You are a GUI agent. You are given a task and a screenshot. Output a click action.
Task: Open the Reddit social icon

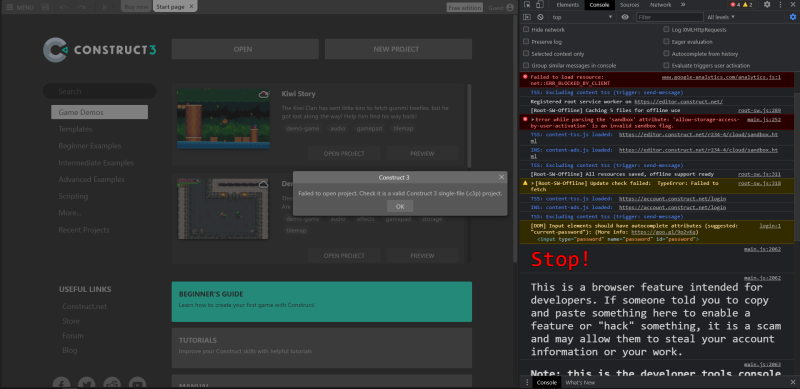[112, 383]
